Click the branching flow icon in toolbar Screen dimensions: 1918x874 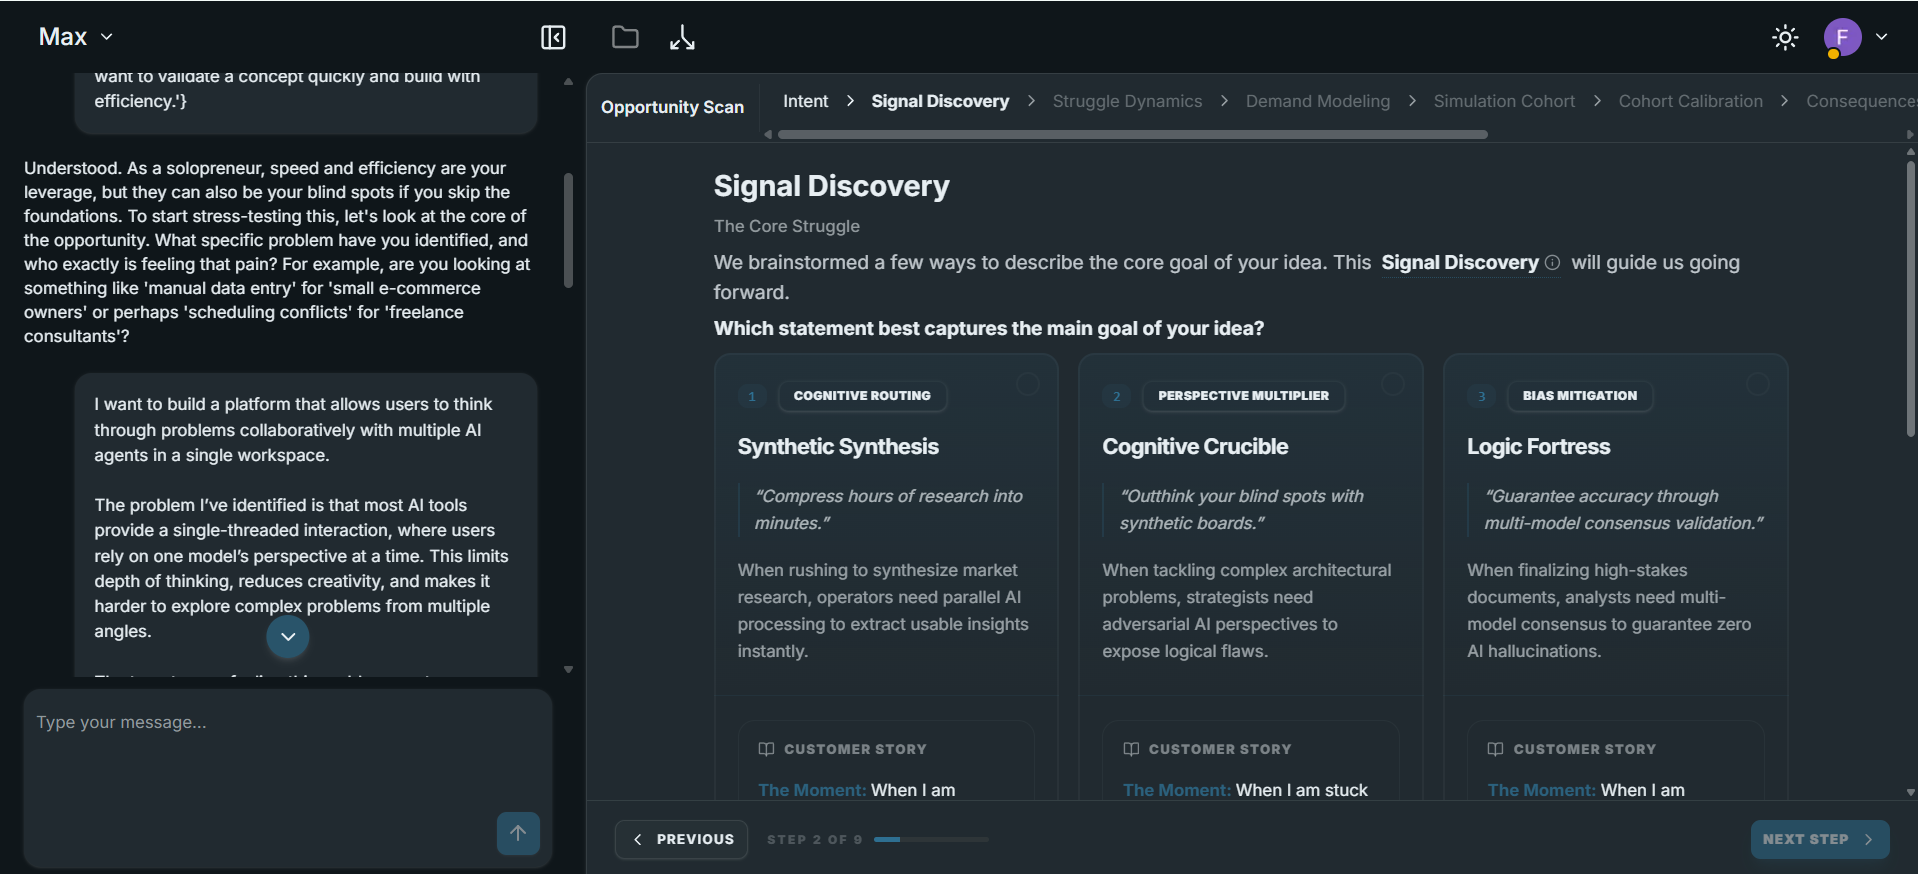[x=682, y=37]
